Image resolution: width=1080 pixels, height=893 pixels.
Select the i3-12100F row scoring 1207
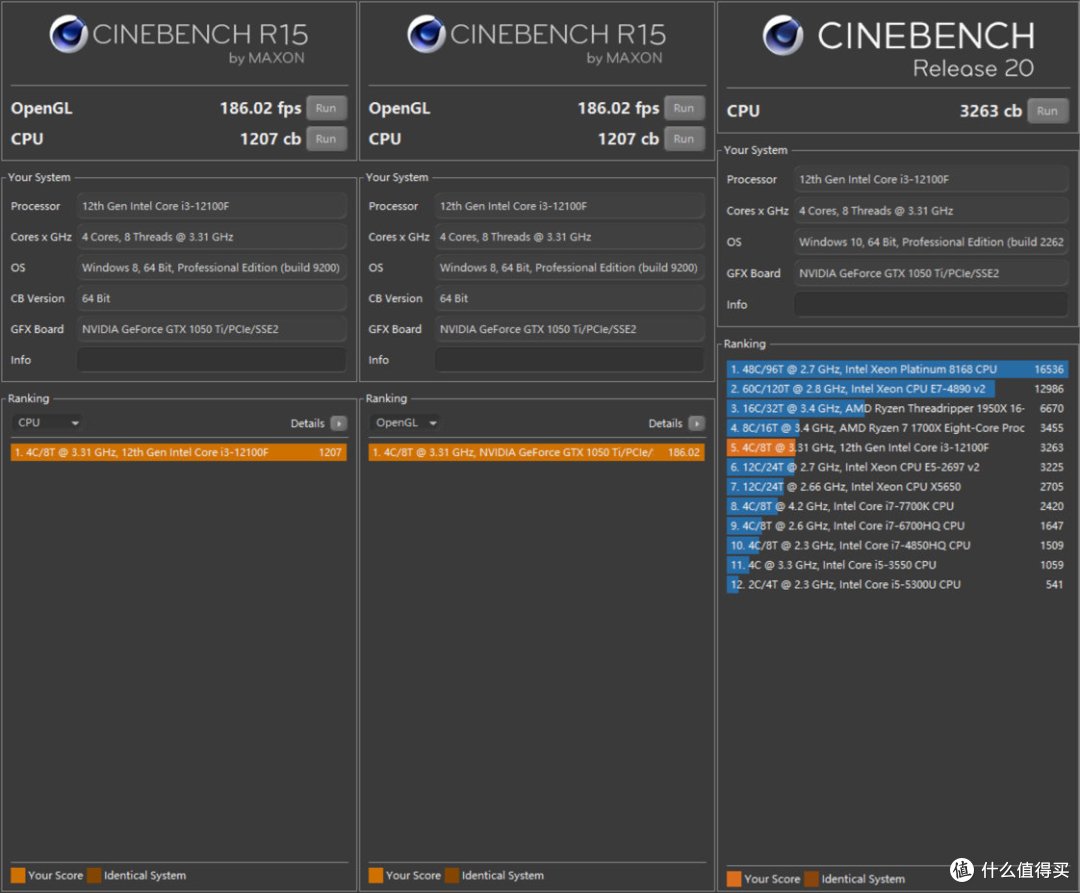pyautogui.click(x=178, y=452)
